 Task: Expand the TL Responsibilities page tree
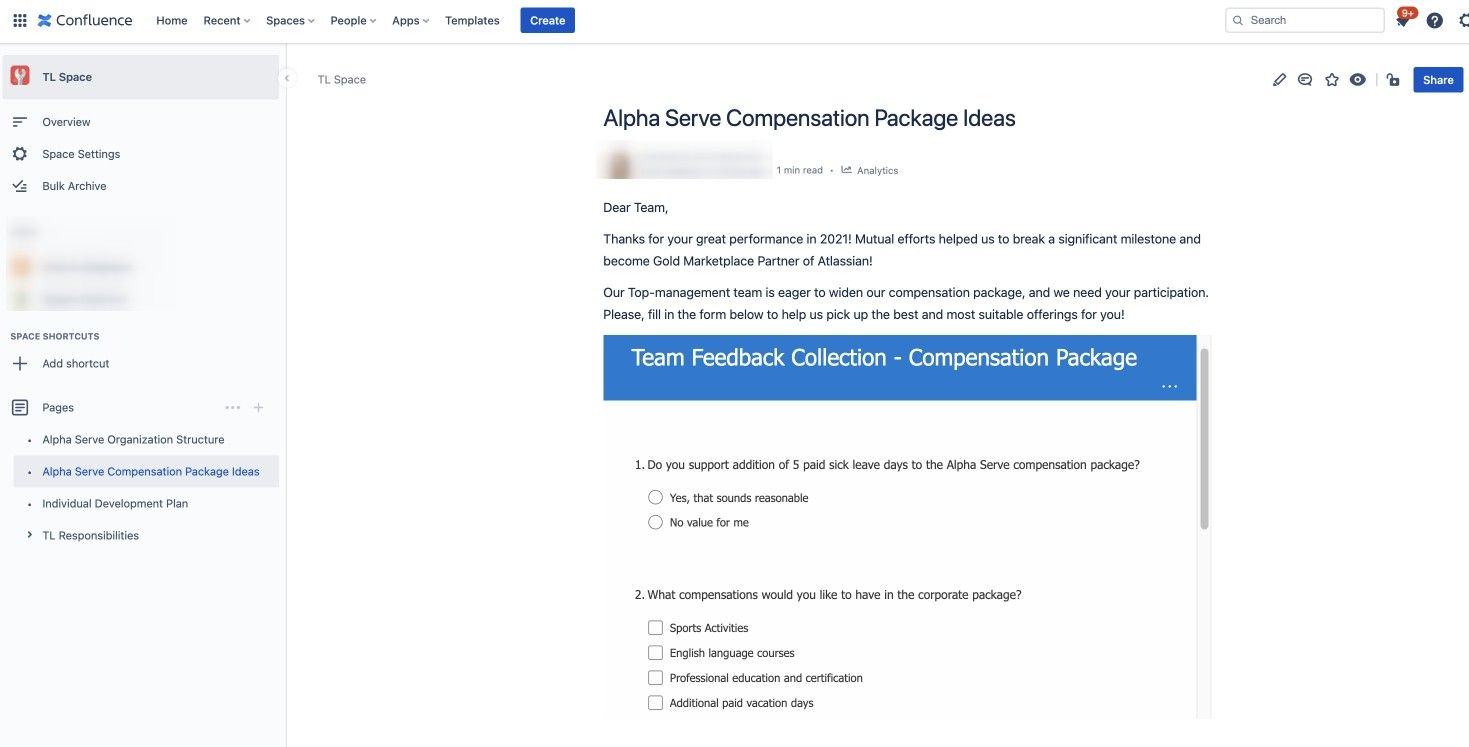[x=27, y=534]
